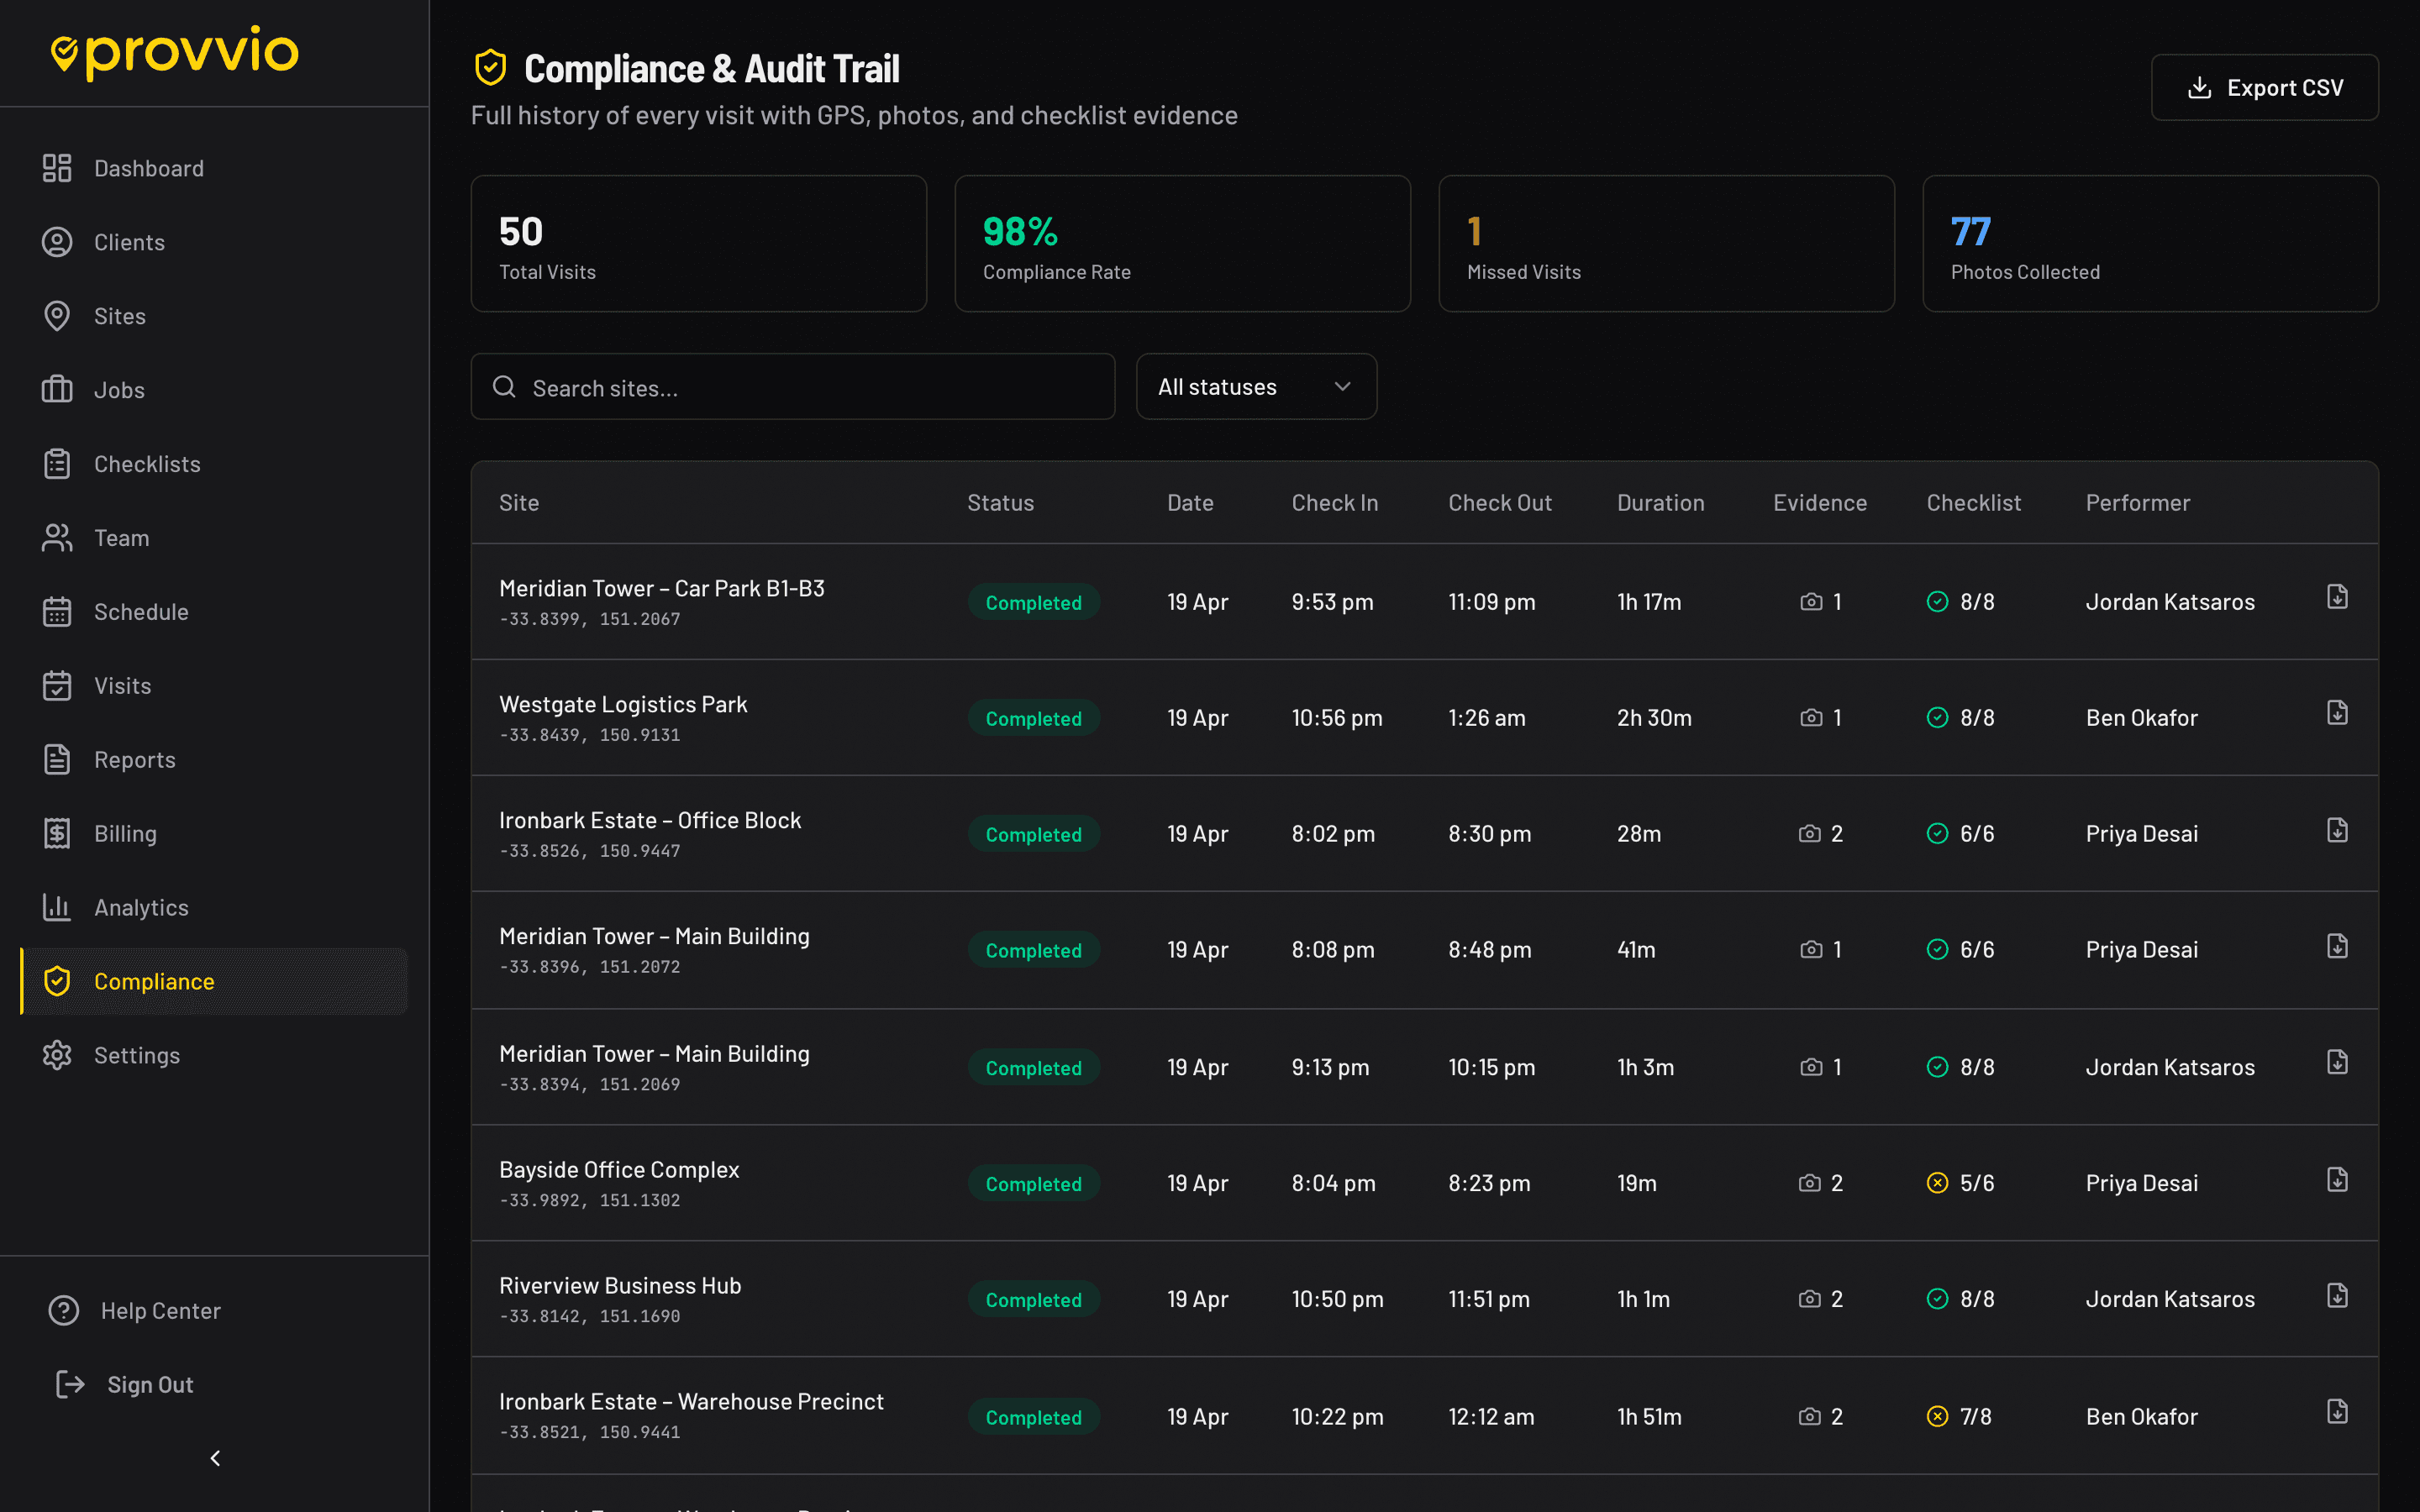Download report for Westgate Logistics Park visit
This screenshot has height=1512, width=2420.
point(2336,713)
